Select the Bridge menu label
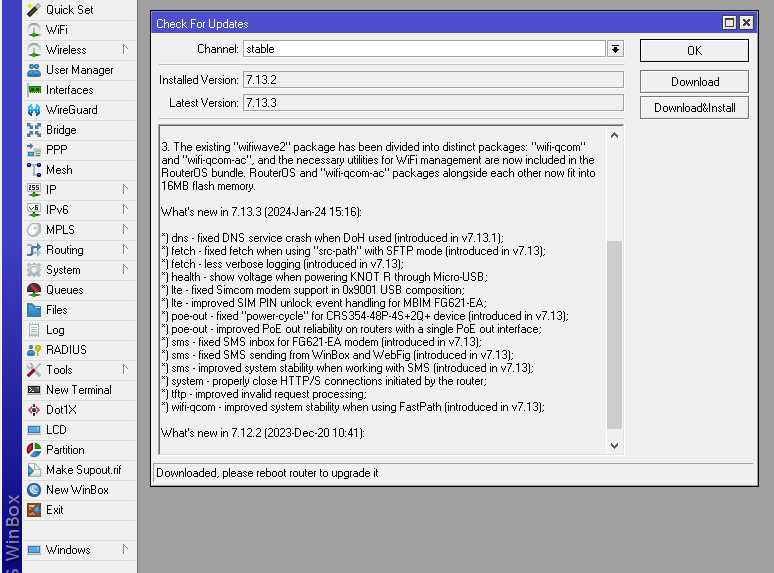 (x=61, y=130)
